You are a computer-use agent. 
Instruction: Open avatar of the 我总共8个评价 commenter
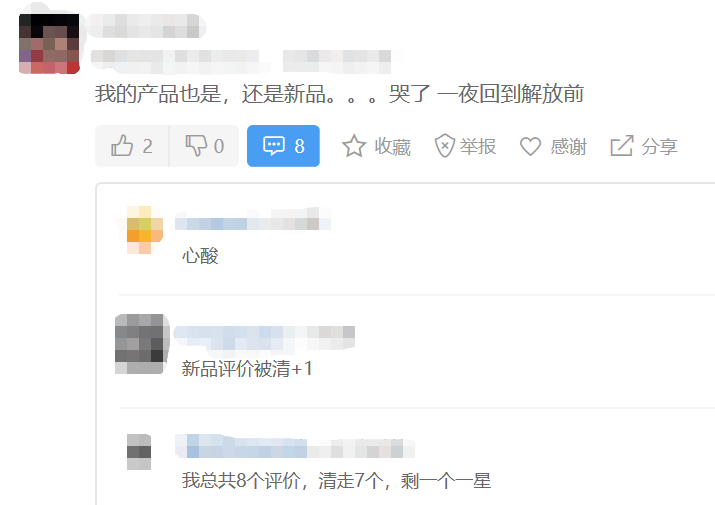click(139, 452)
